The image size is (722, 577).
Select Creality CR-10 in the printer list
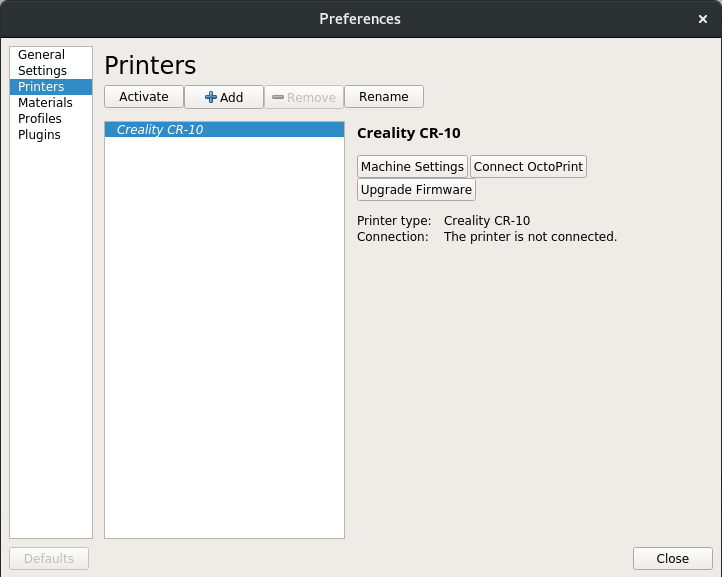224,129
